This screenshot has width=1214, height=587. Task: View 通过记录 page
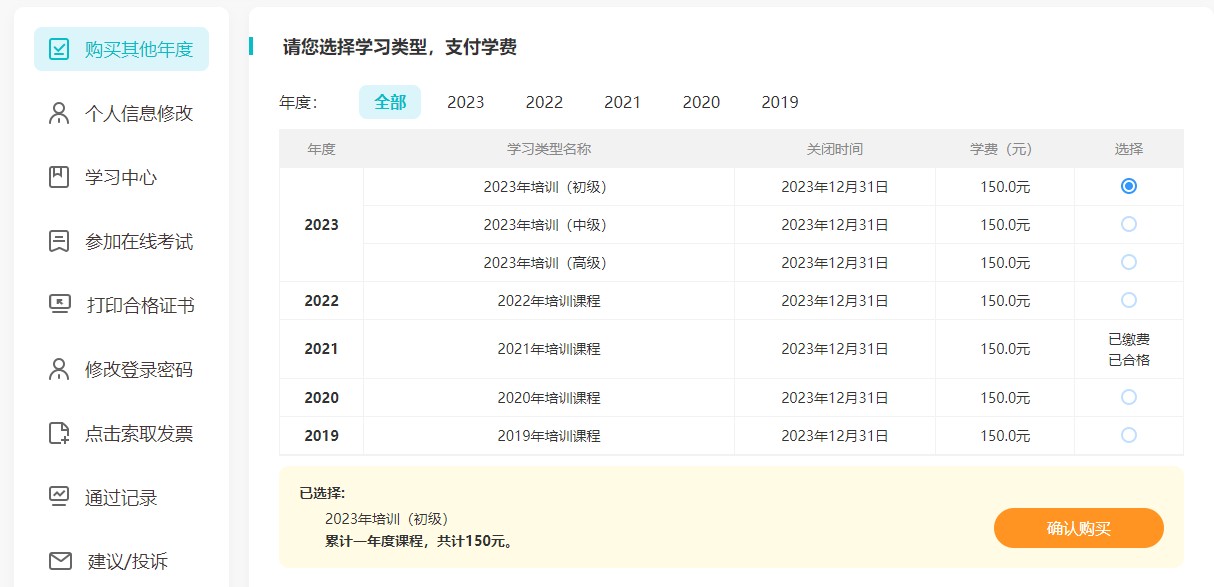[x=121, y=497]
